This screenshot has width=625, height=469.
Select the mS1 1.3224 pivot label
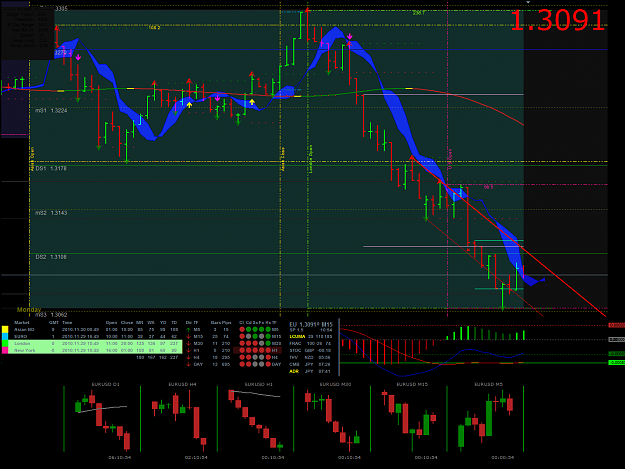click(x=51, y=110)
